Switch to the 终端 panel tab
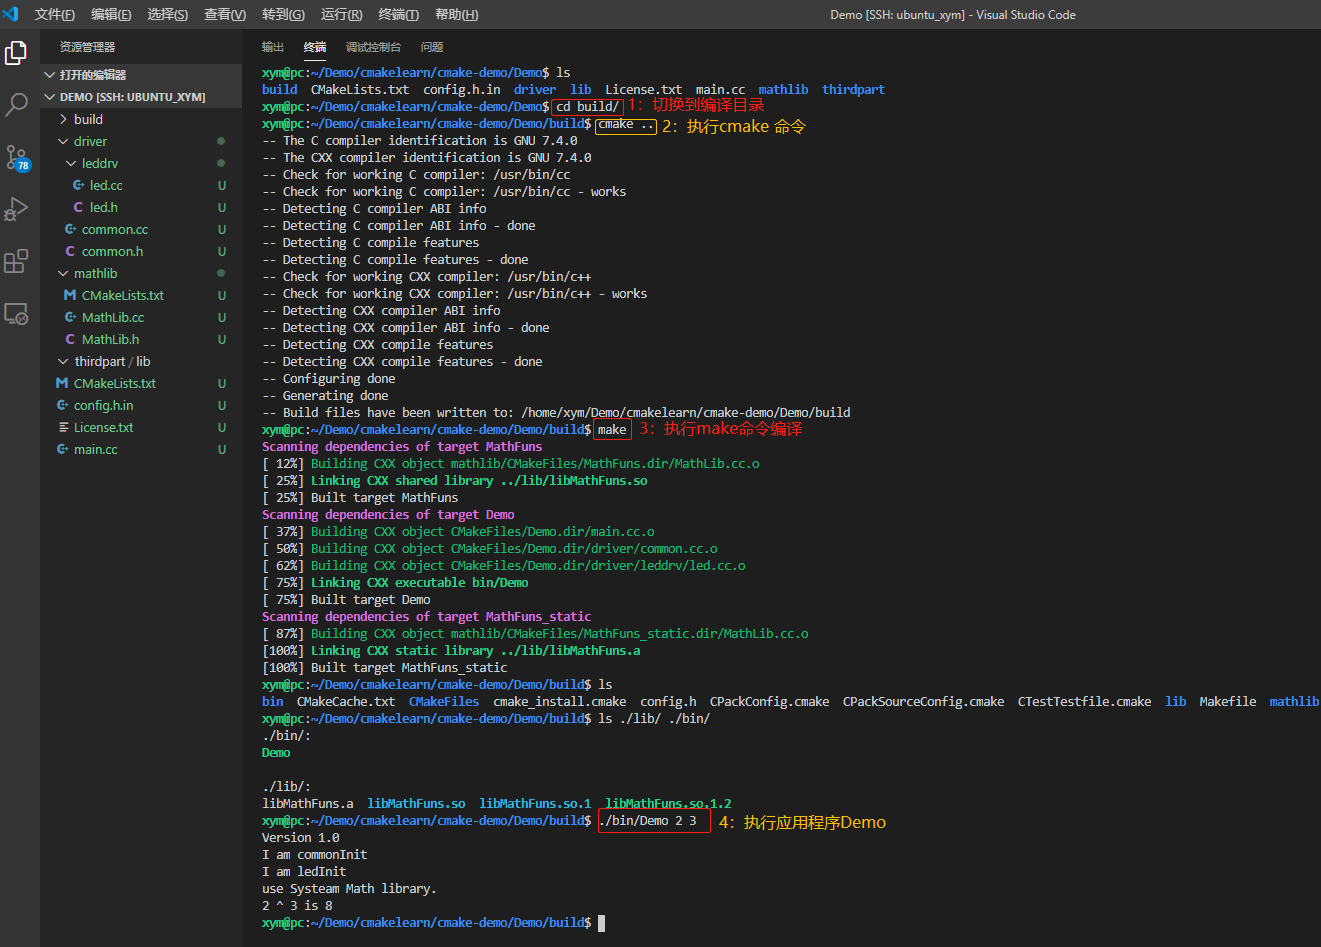The width and height of the screenshot is (1321, 947). click(x=315, y=47)
